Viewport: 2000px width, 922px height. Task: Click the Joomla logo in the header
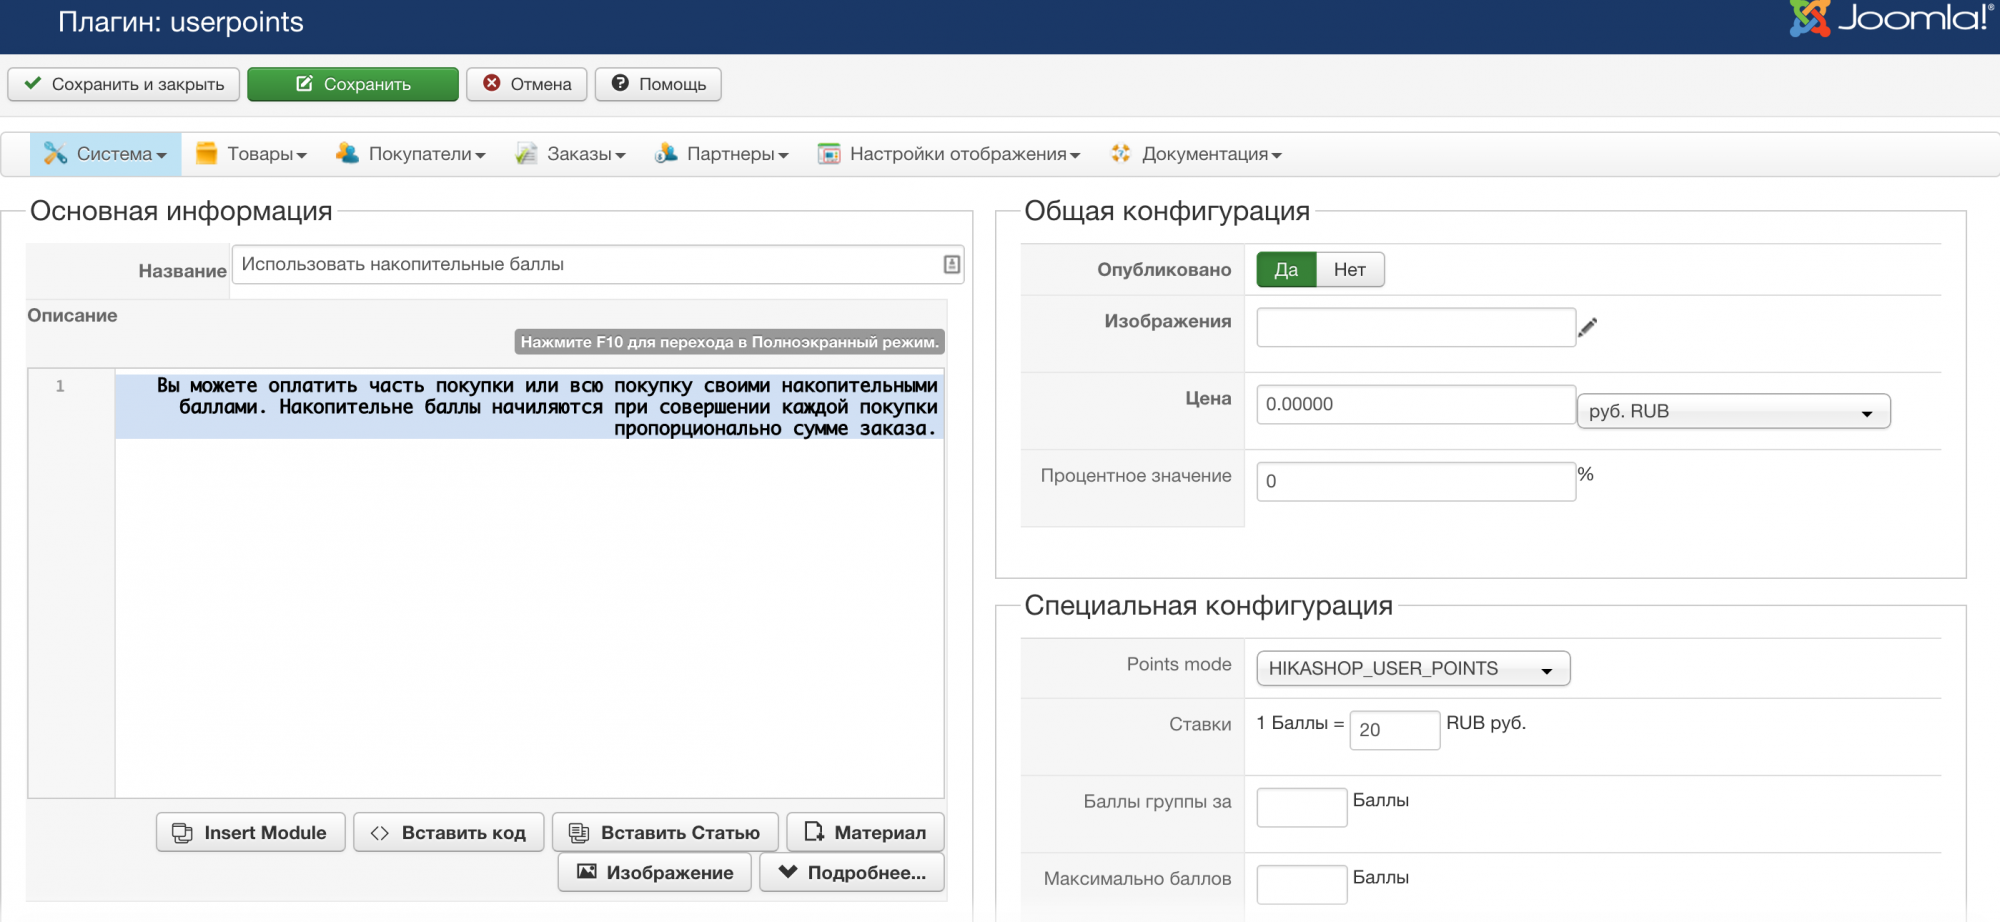point(1888,19)
